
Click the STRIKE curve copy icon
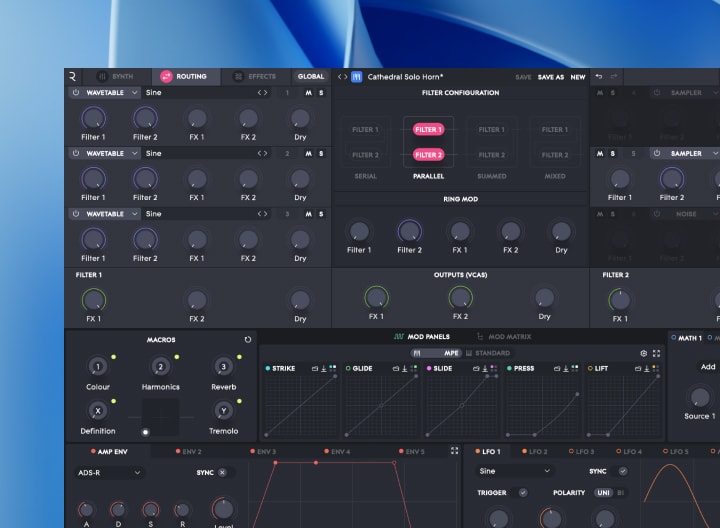[315, 368]
